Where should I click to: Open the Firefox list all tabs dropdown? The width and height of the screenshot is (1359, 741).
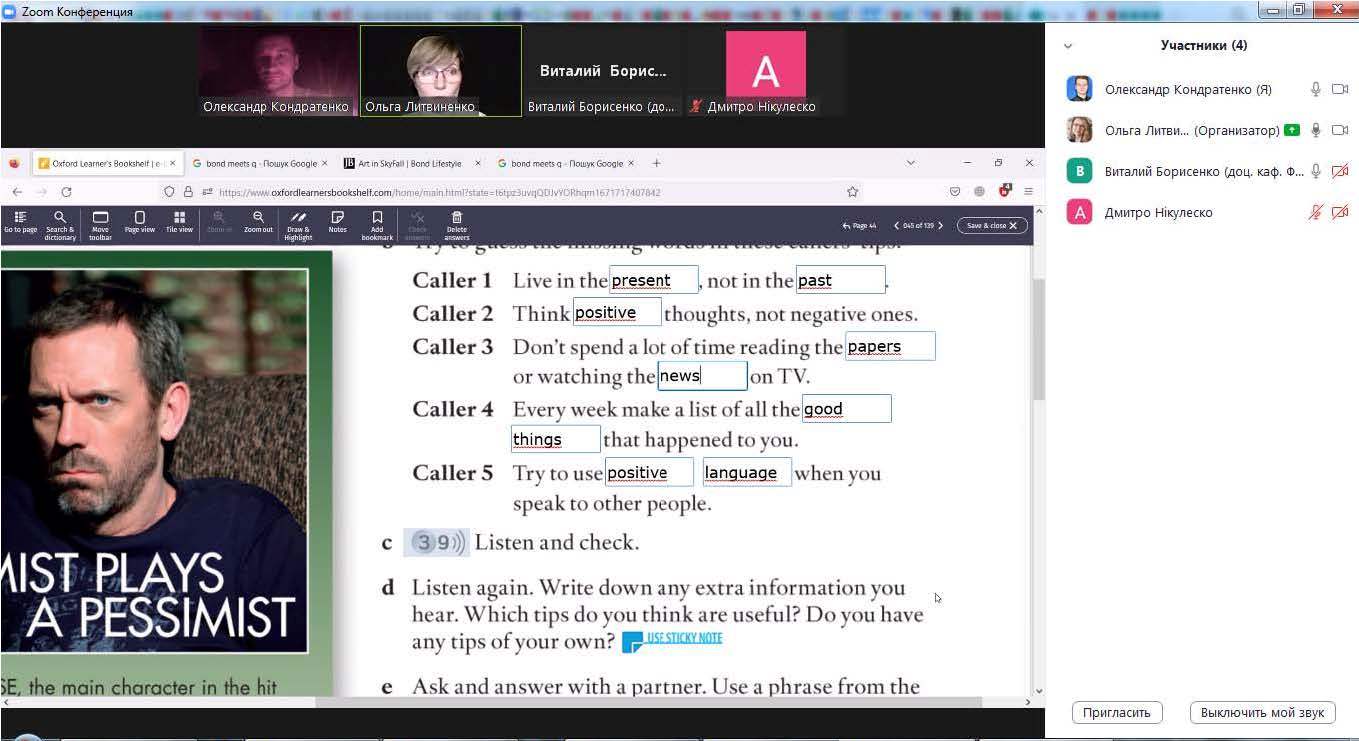click(x=910, y=163)
